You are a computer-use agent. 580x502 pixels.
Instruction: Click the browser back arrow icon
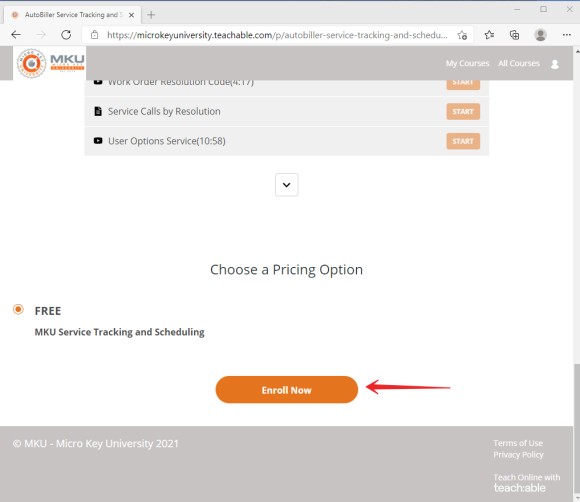(x=16, y=35)
